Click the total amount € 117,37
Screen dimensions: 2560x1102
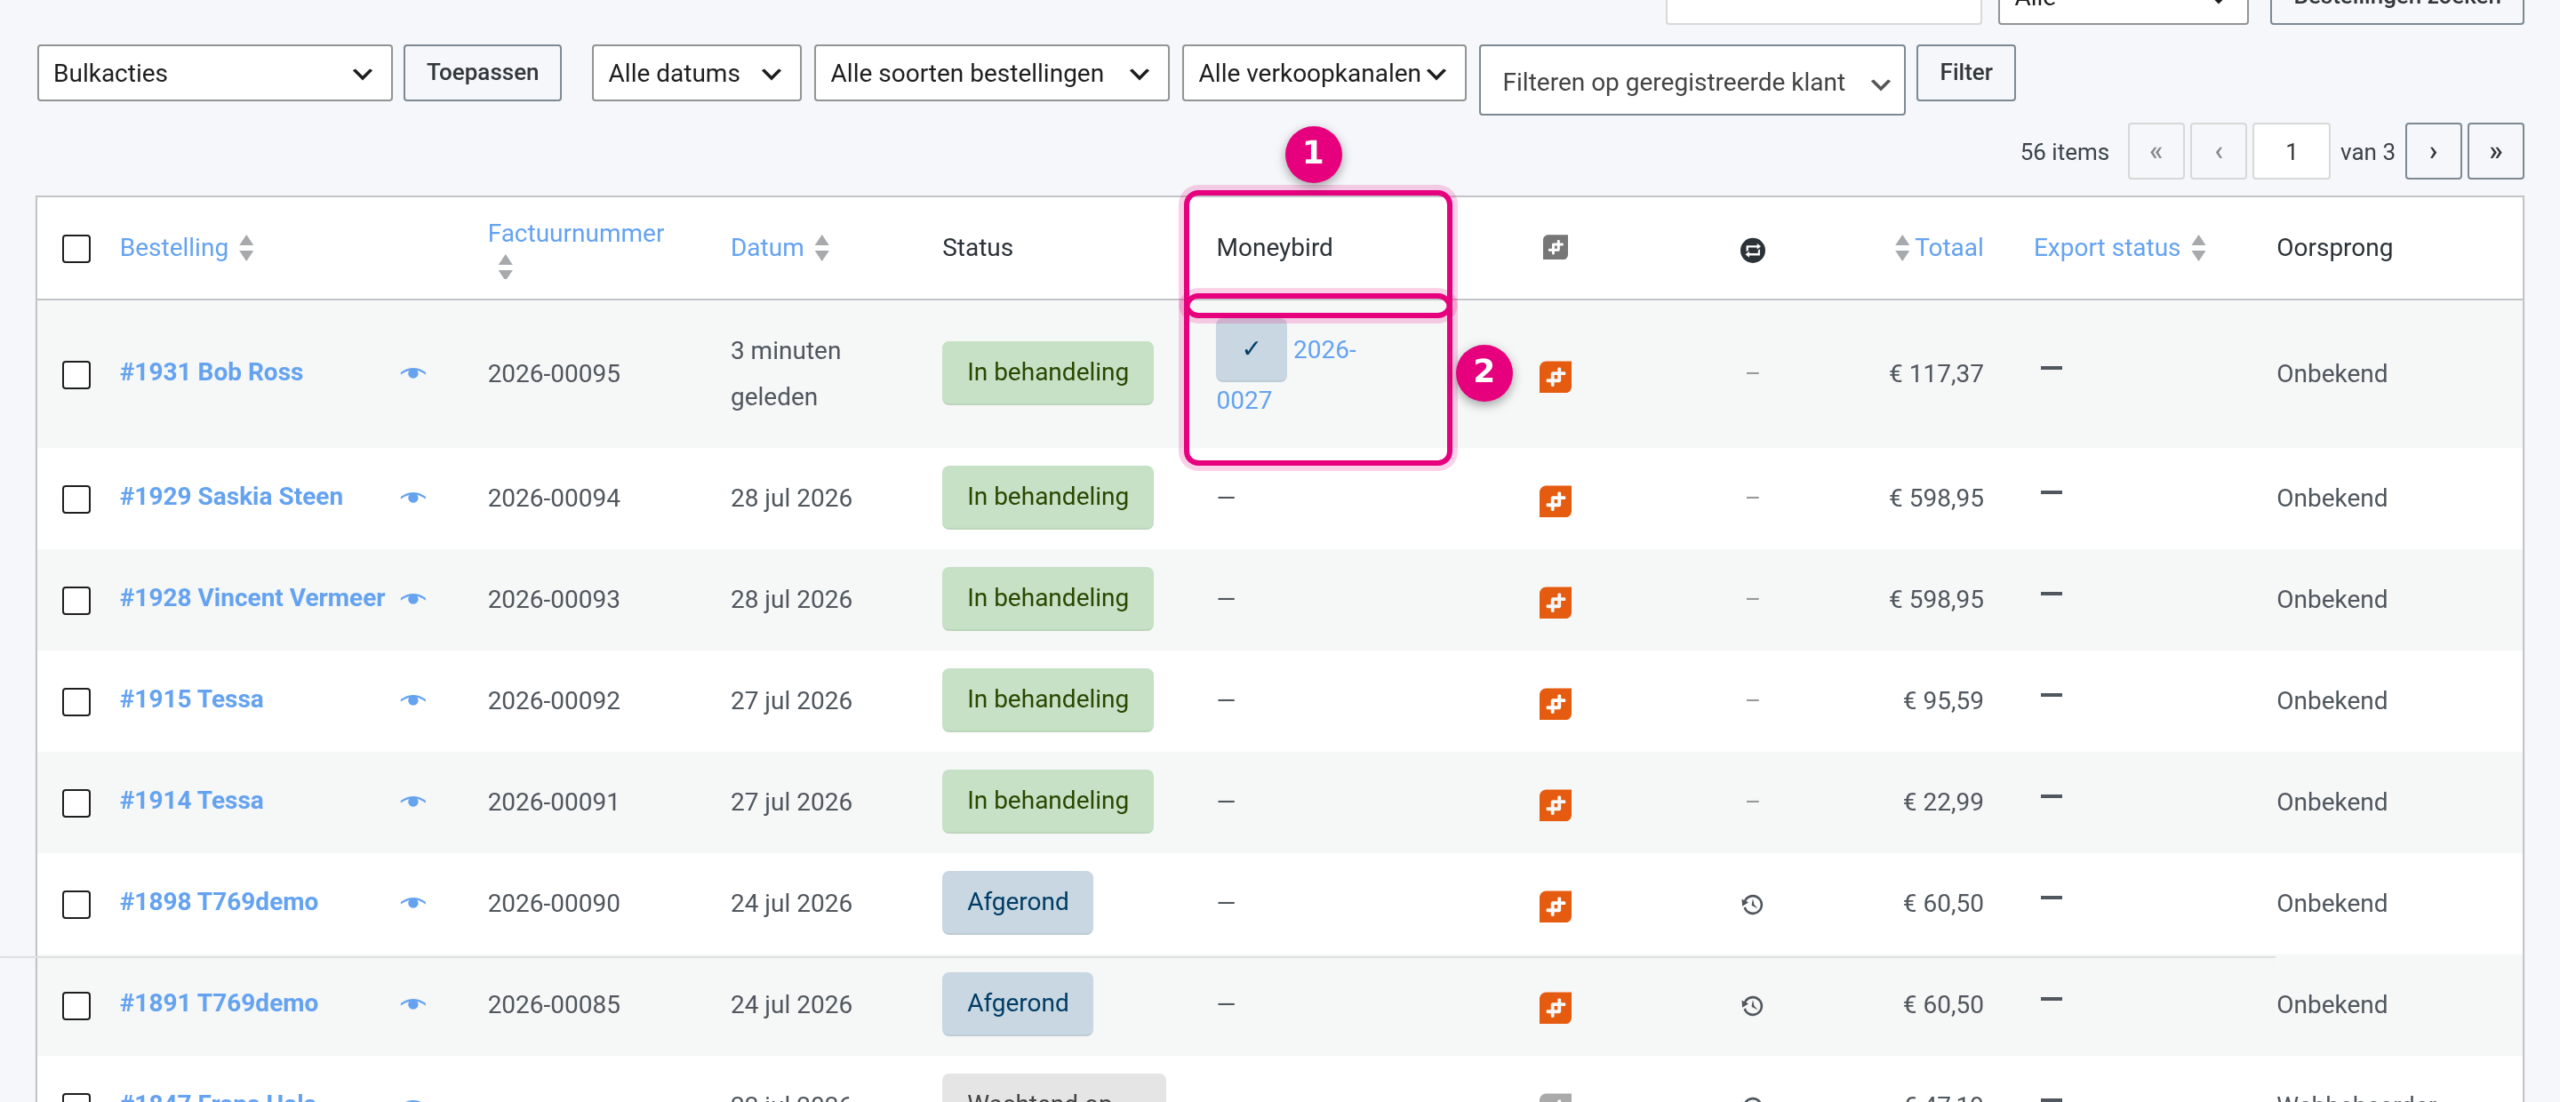1936,374
